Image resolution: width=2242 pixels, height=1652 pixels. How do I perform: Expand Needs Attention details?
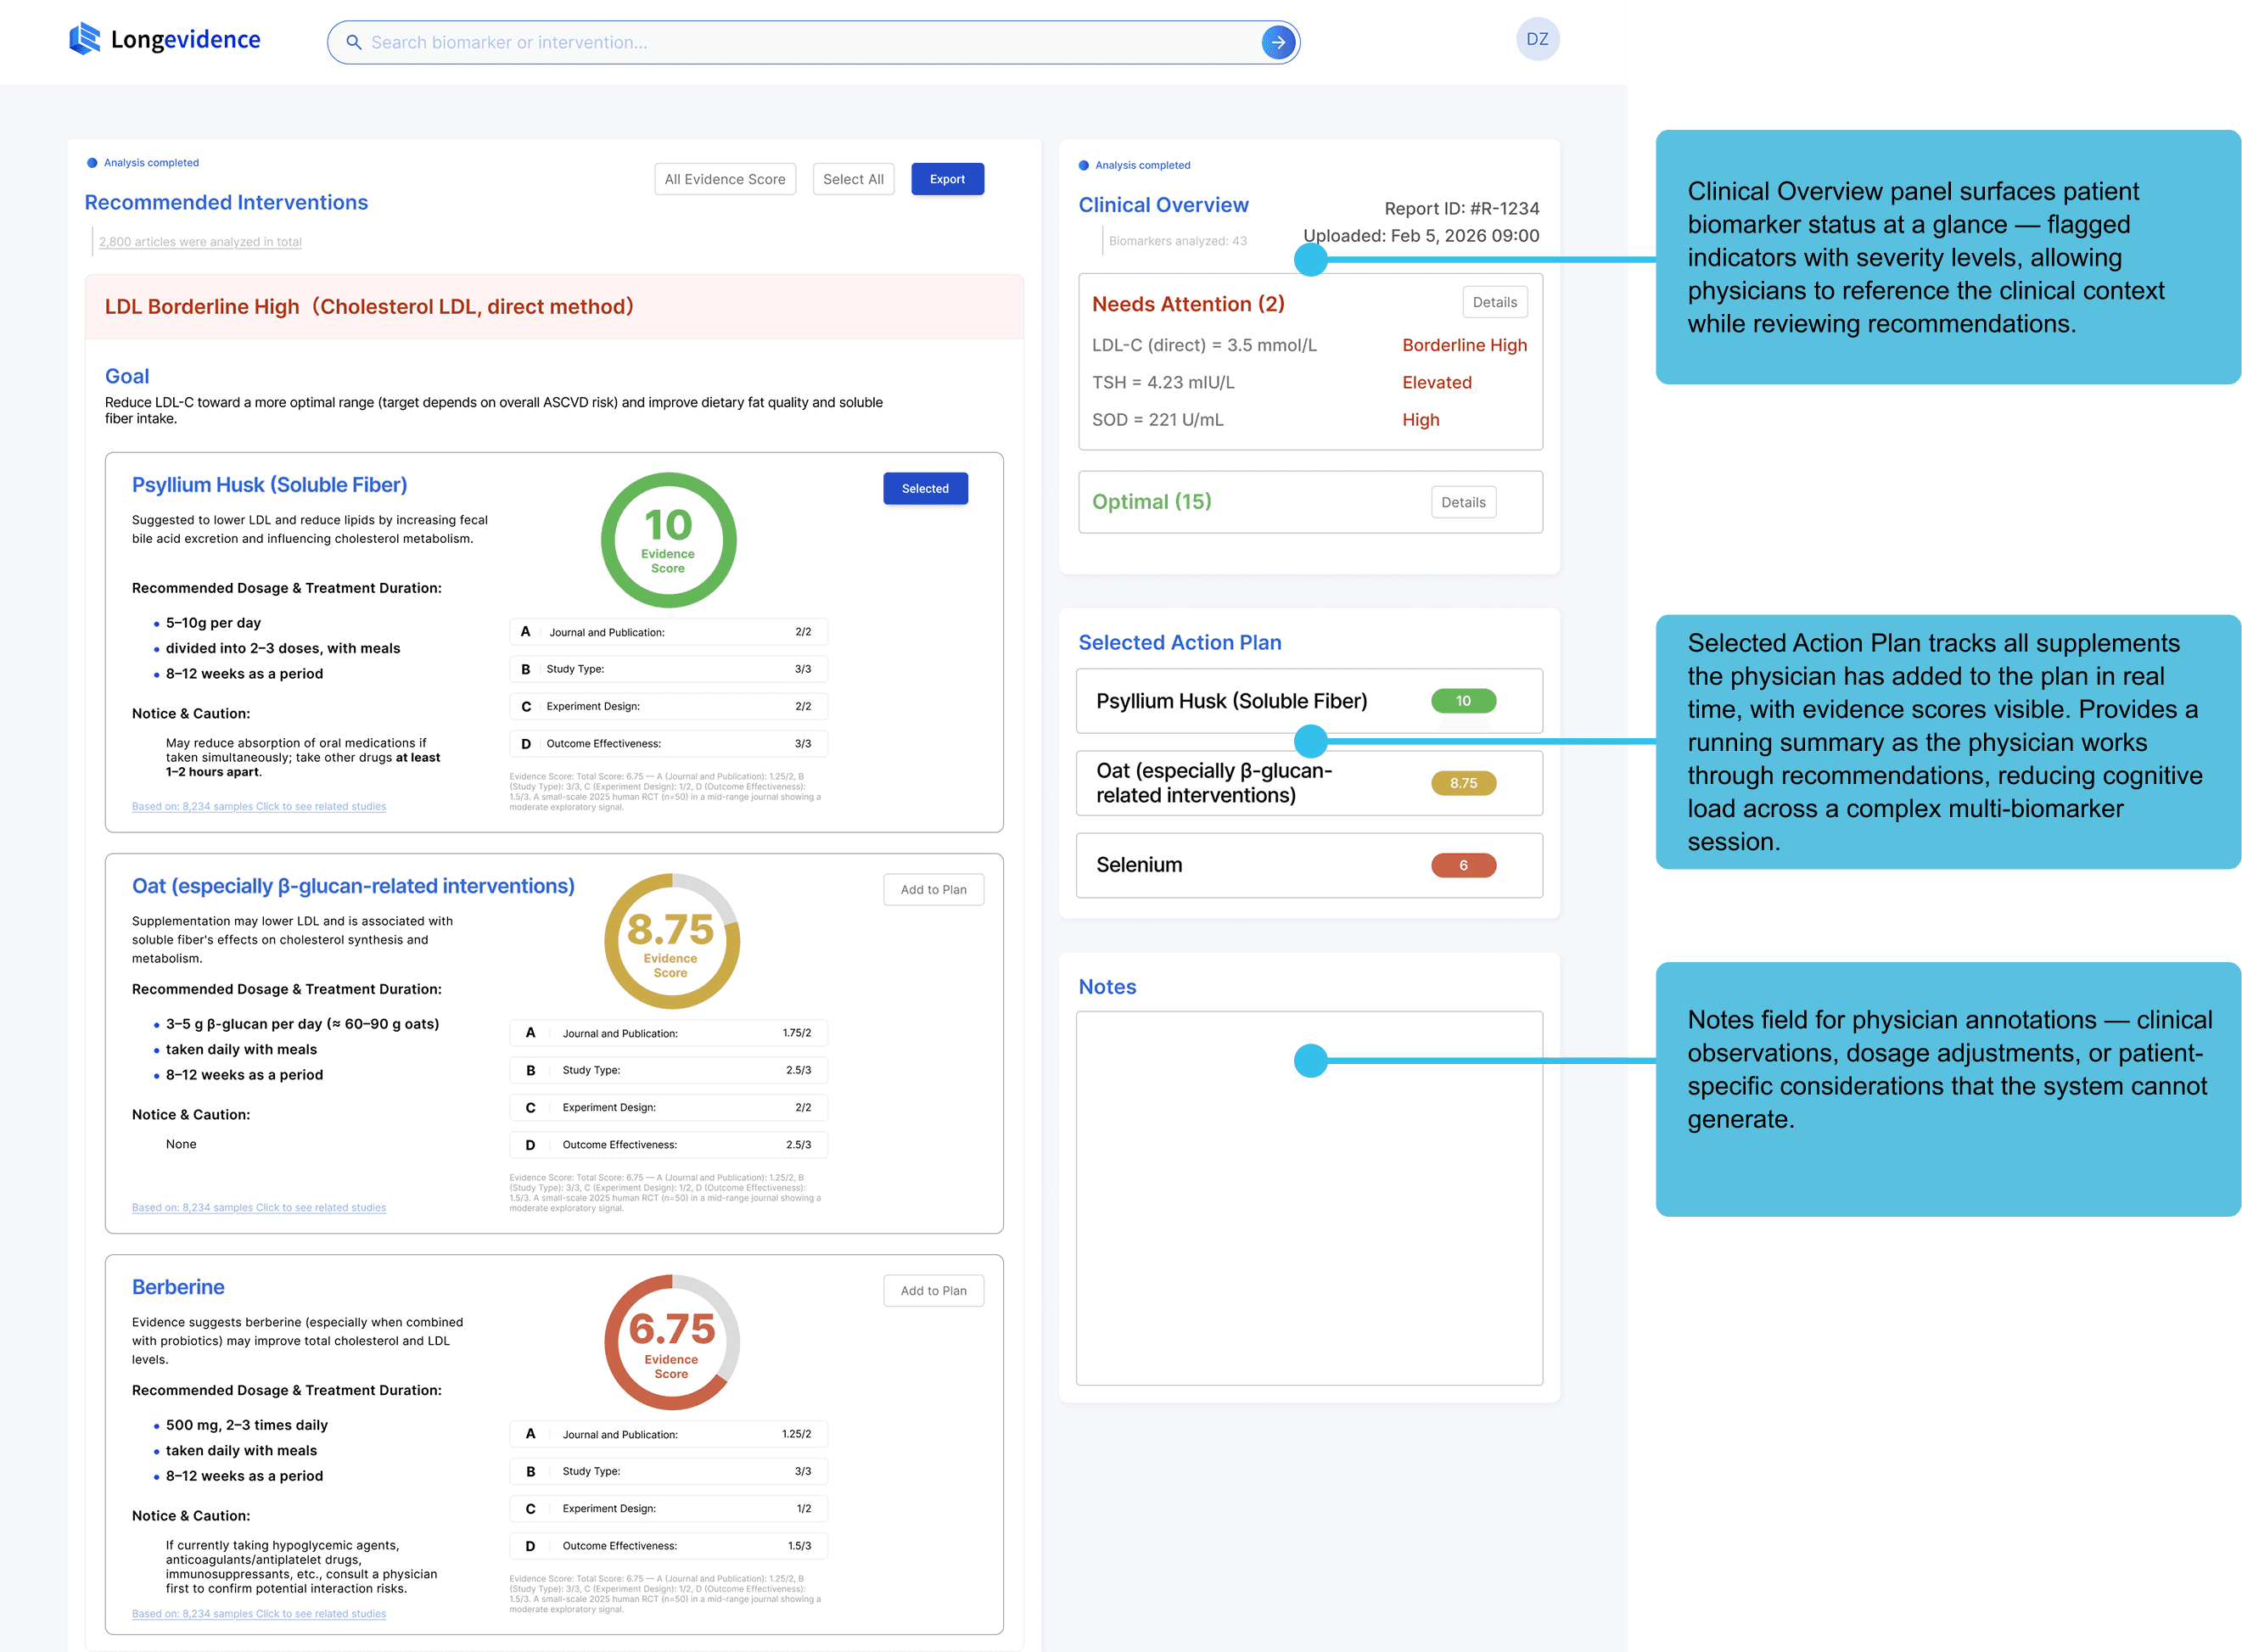[x=1494, y=302]
